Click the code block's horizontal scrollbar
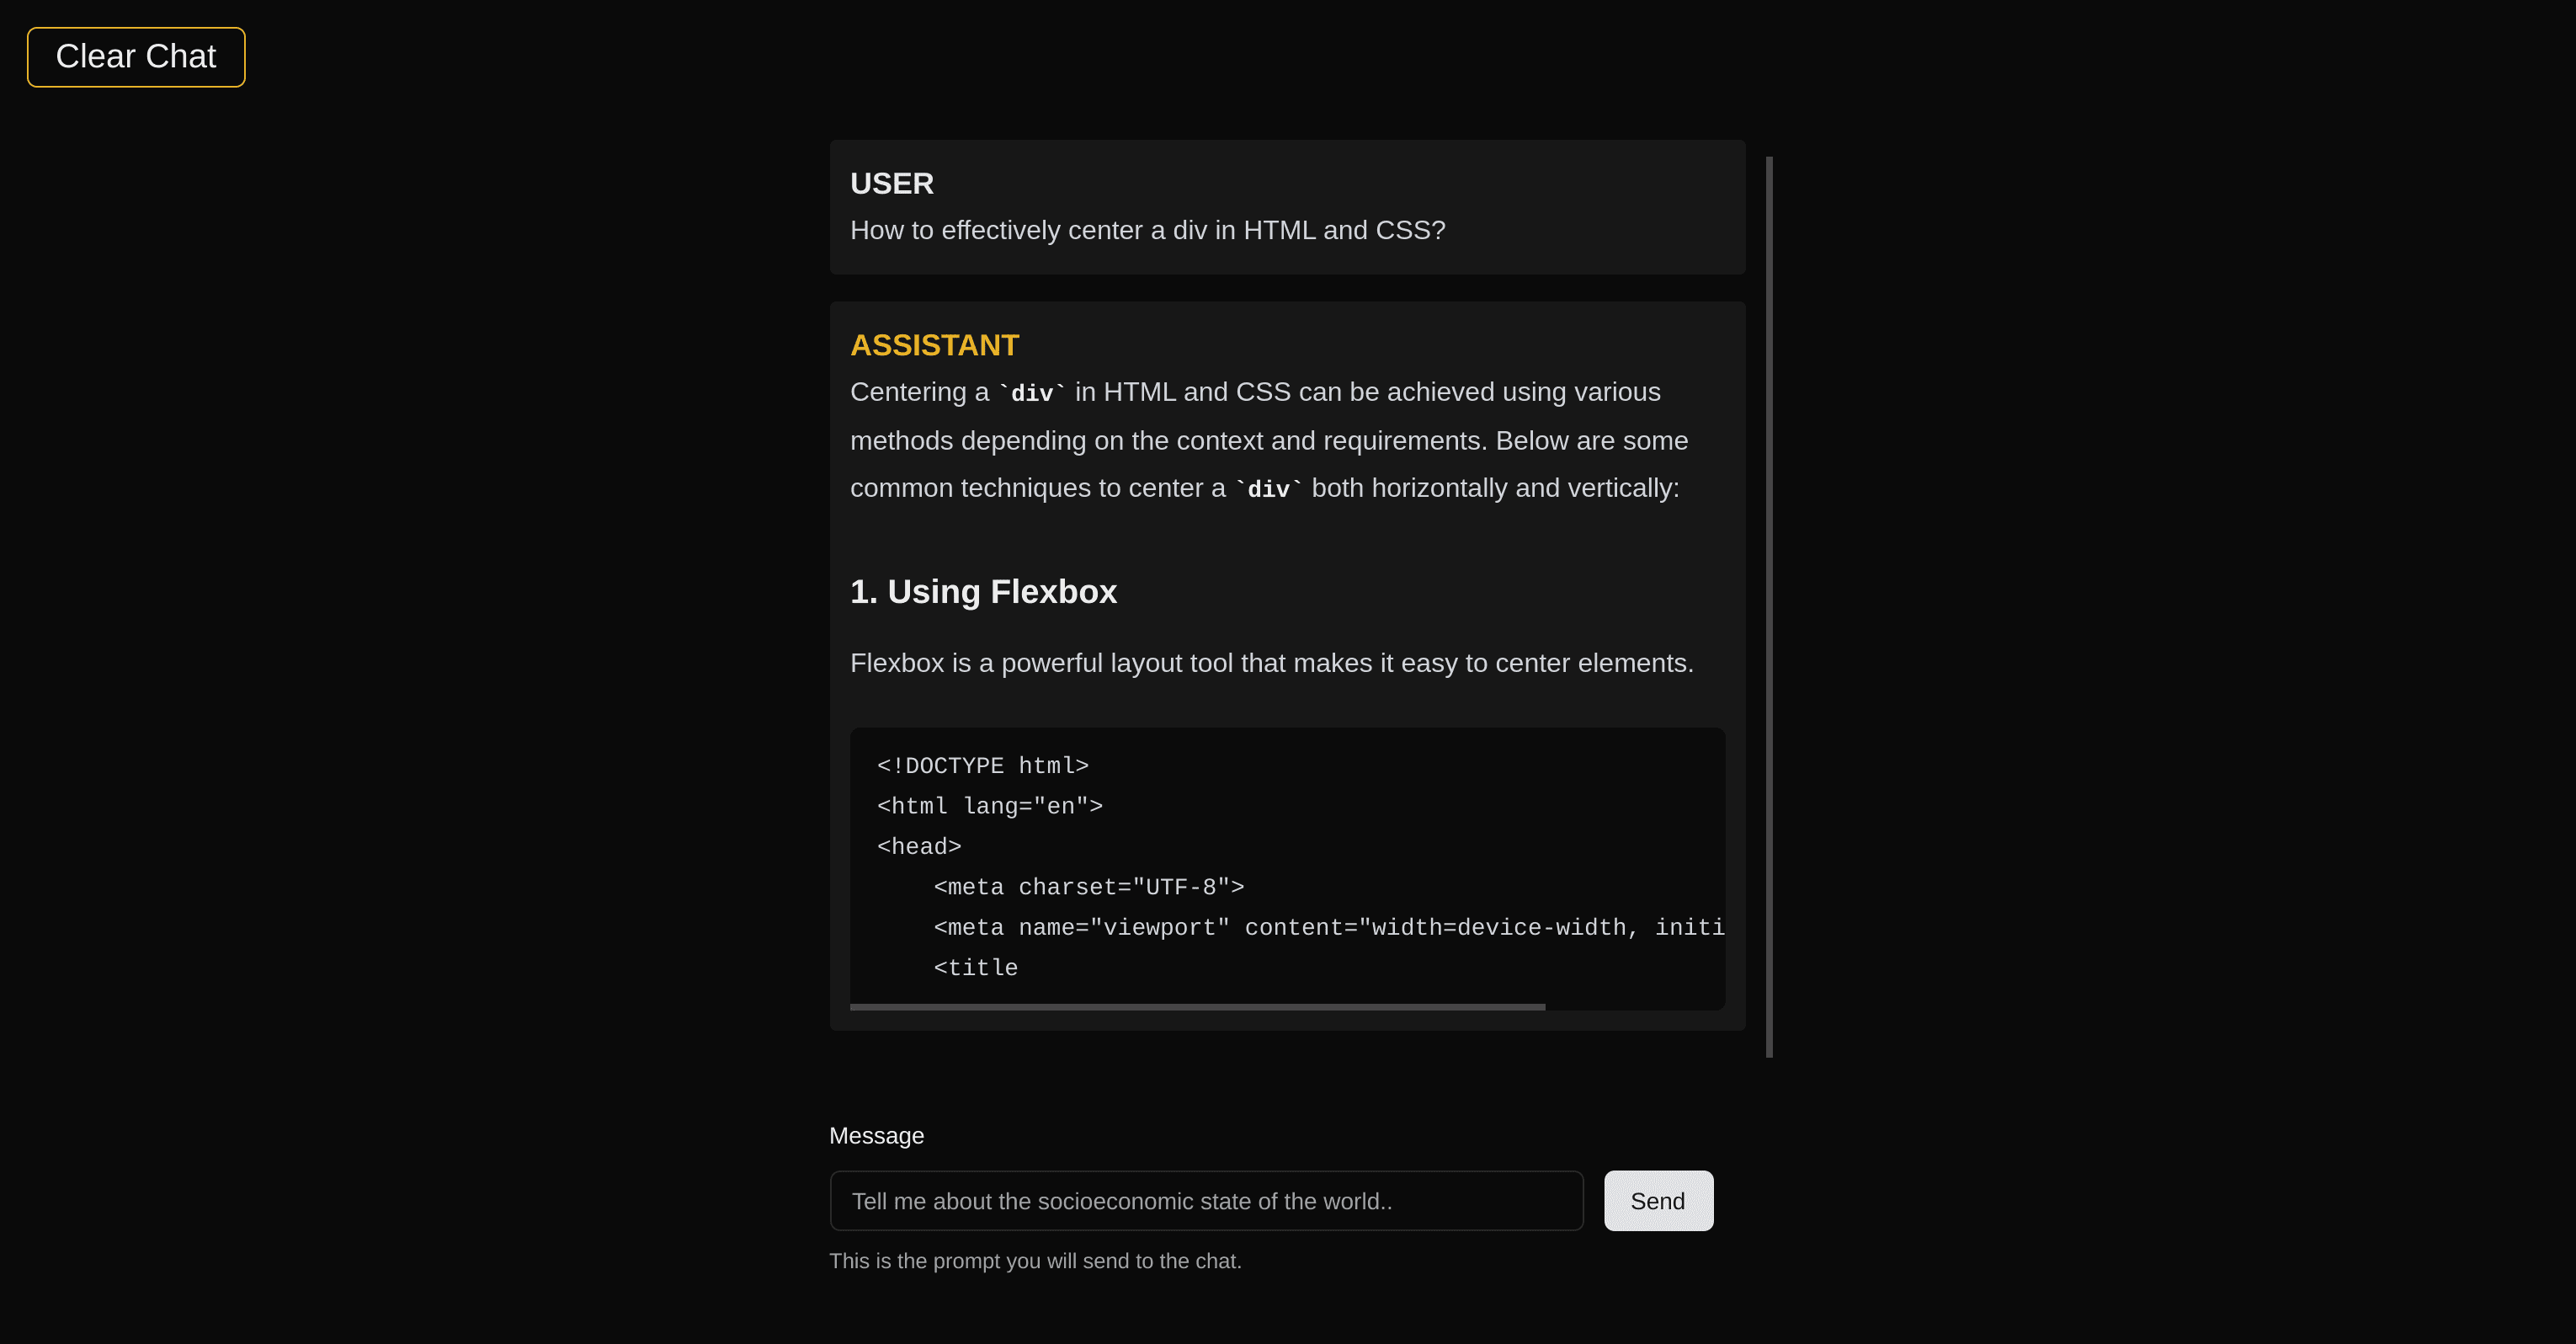Image resolution: width=2576 pixels, height=1344 pixels. [x=1197, y=1007]
